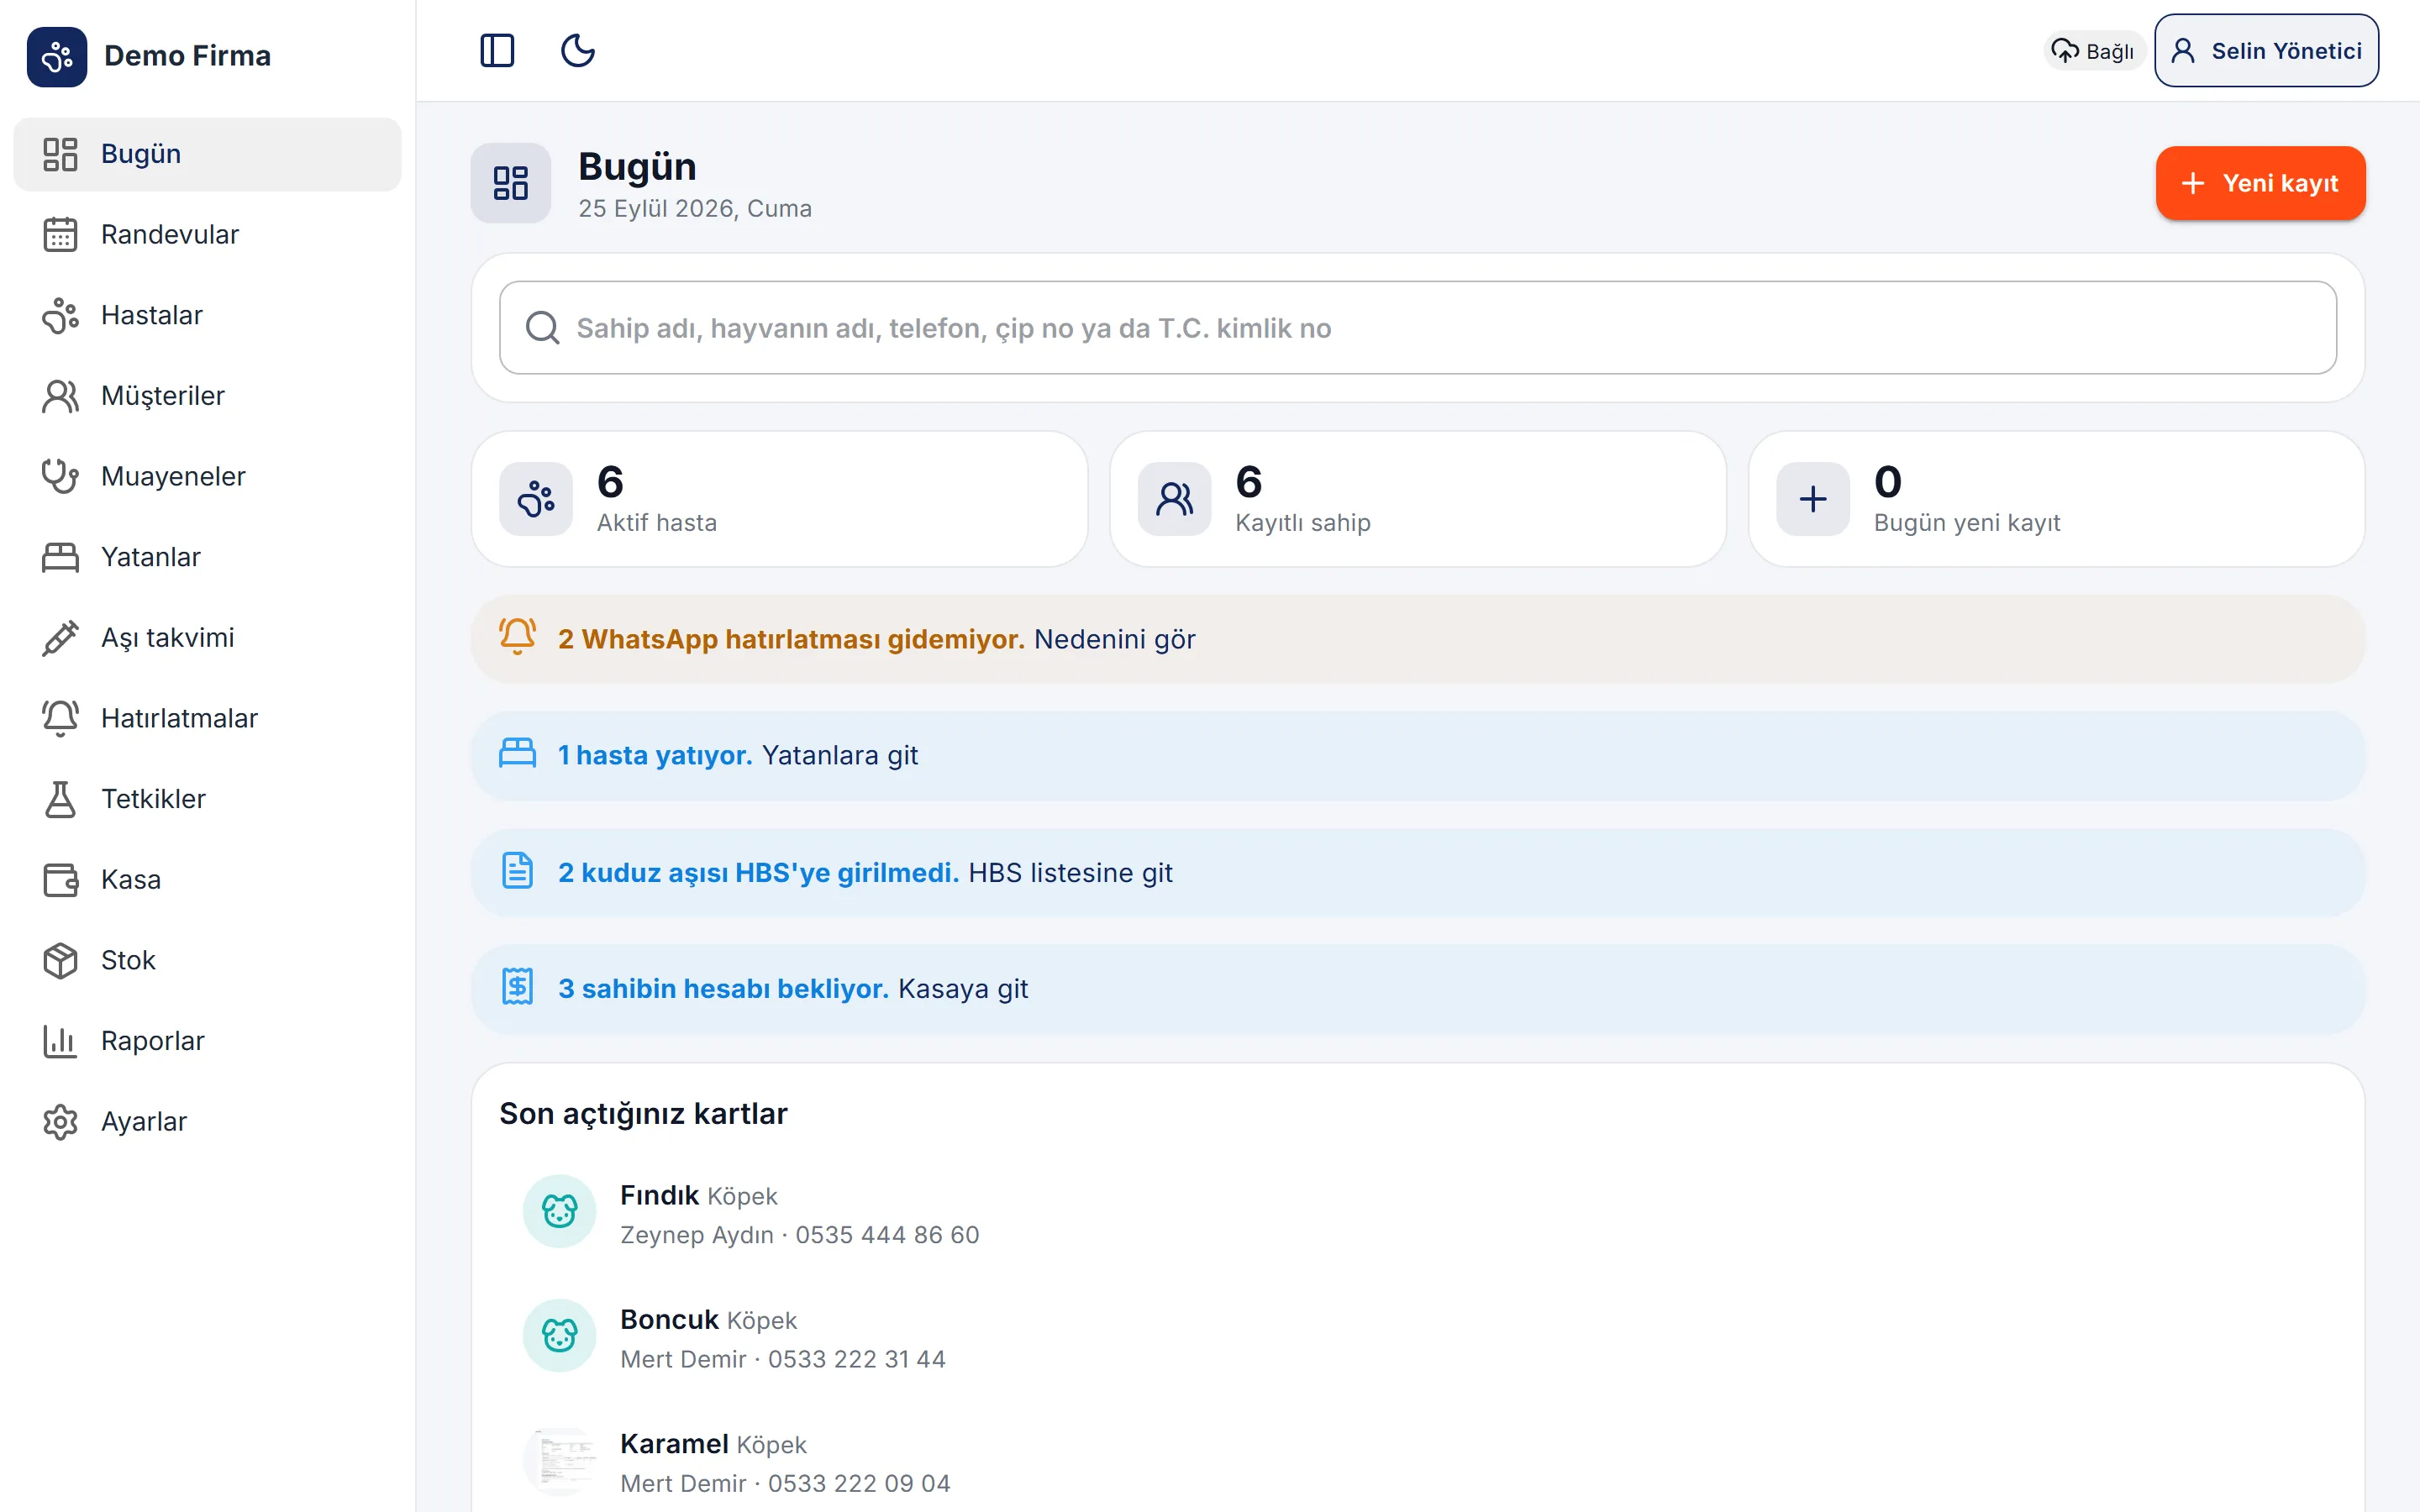Screen dimensions: 2420x1512
Task: Open Raporlar chart icon in sidebar
Action: [60, 1041]
